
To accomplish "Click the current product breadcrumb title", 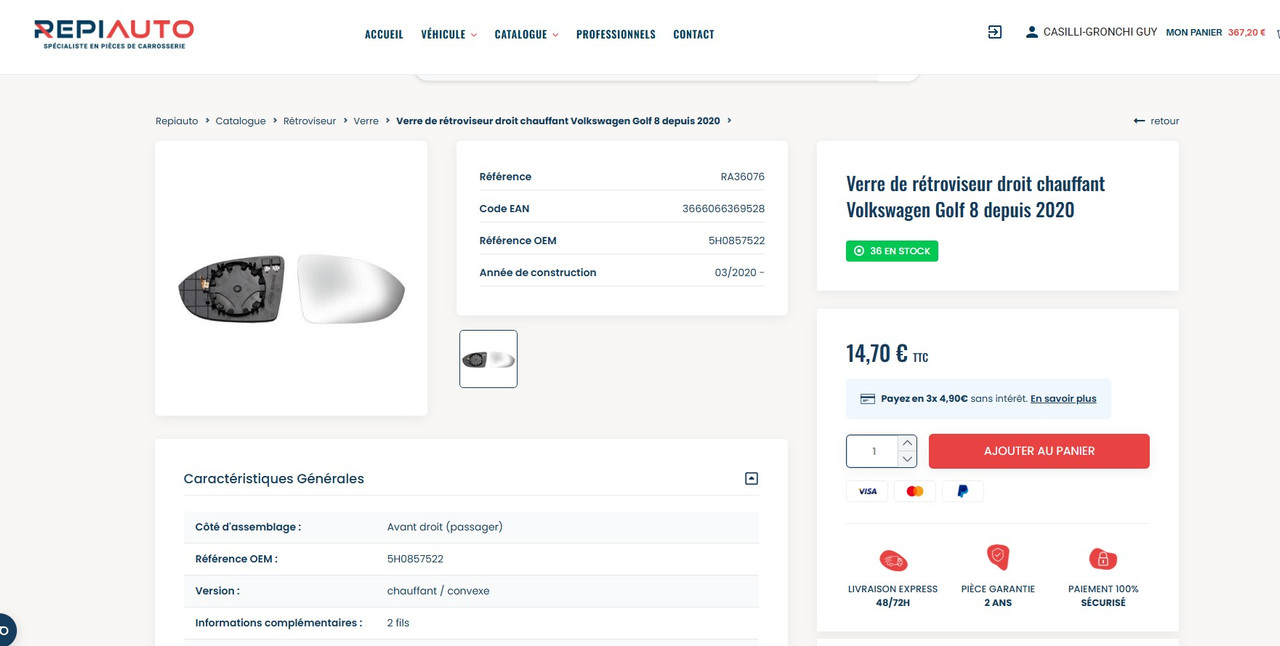I will (x=558, y=121).
